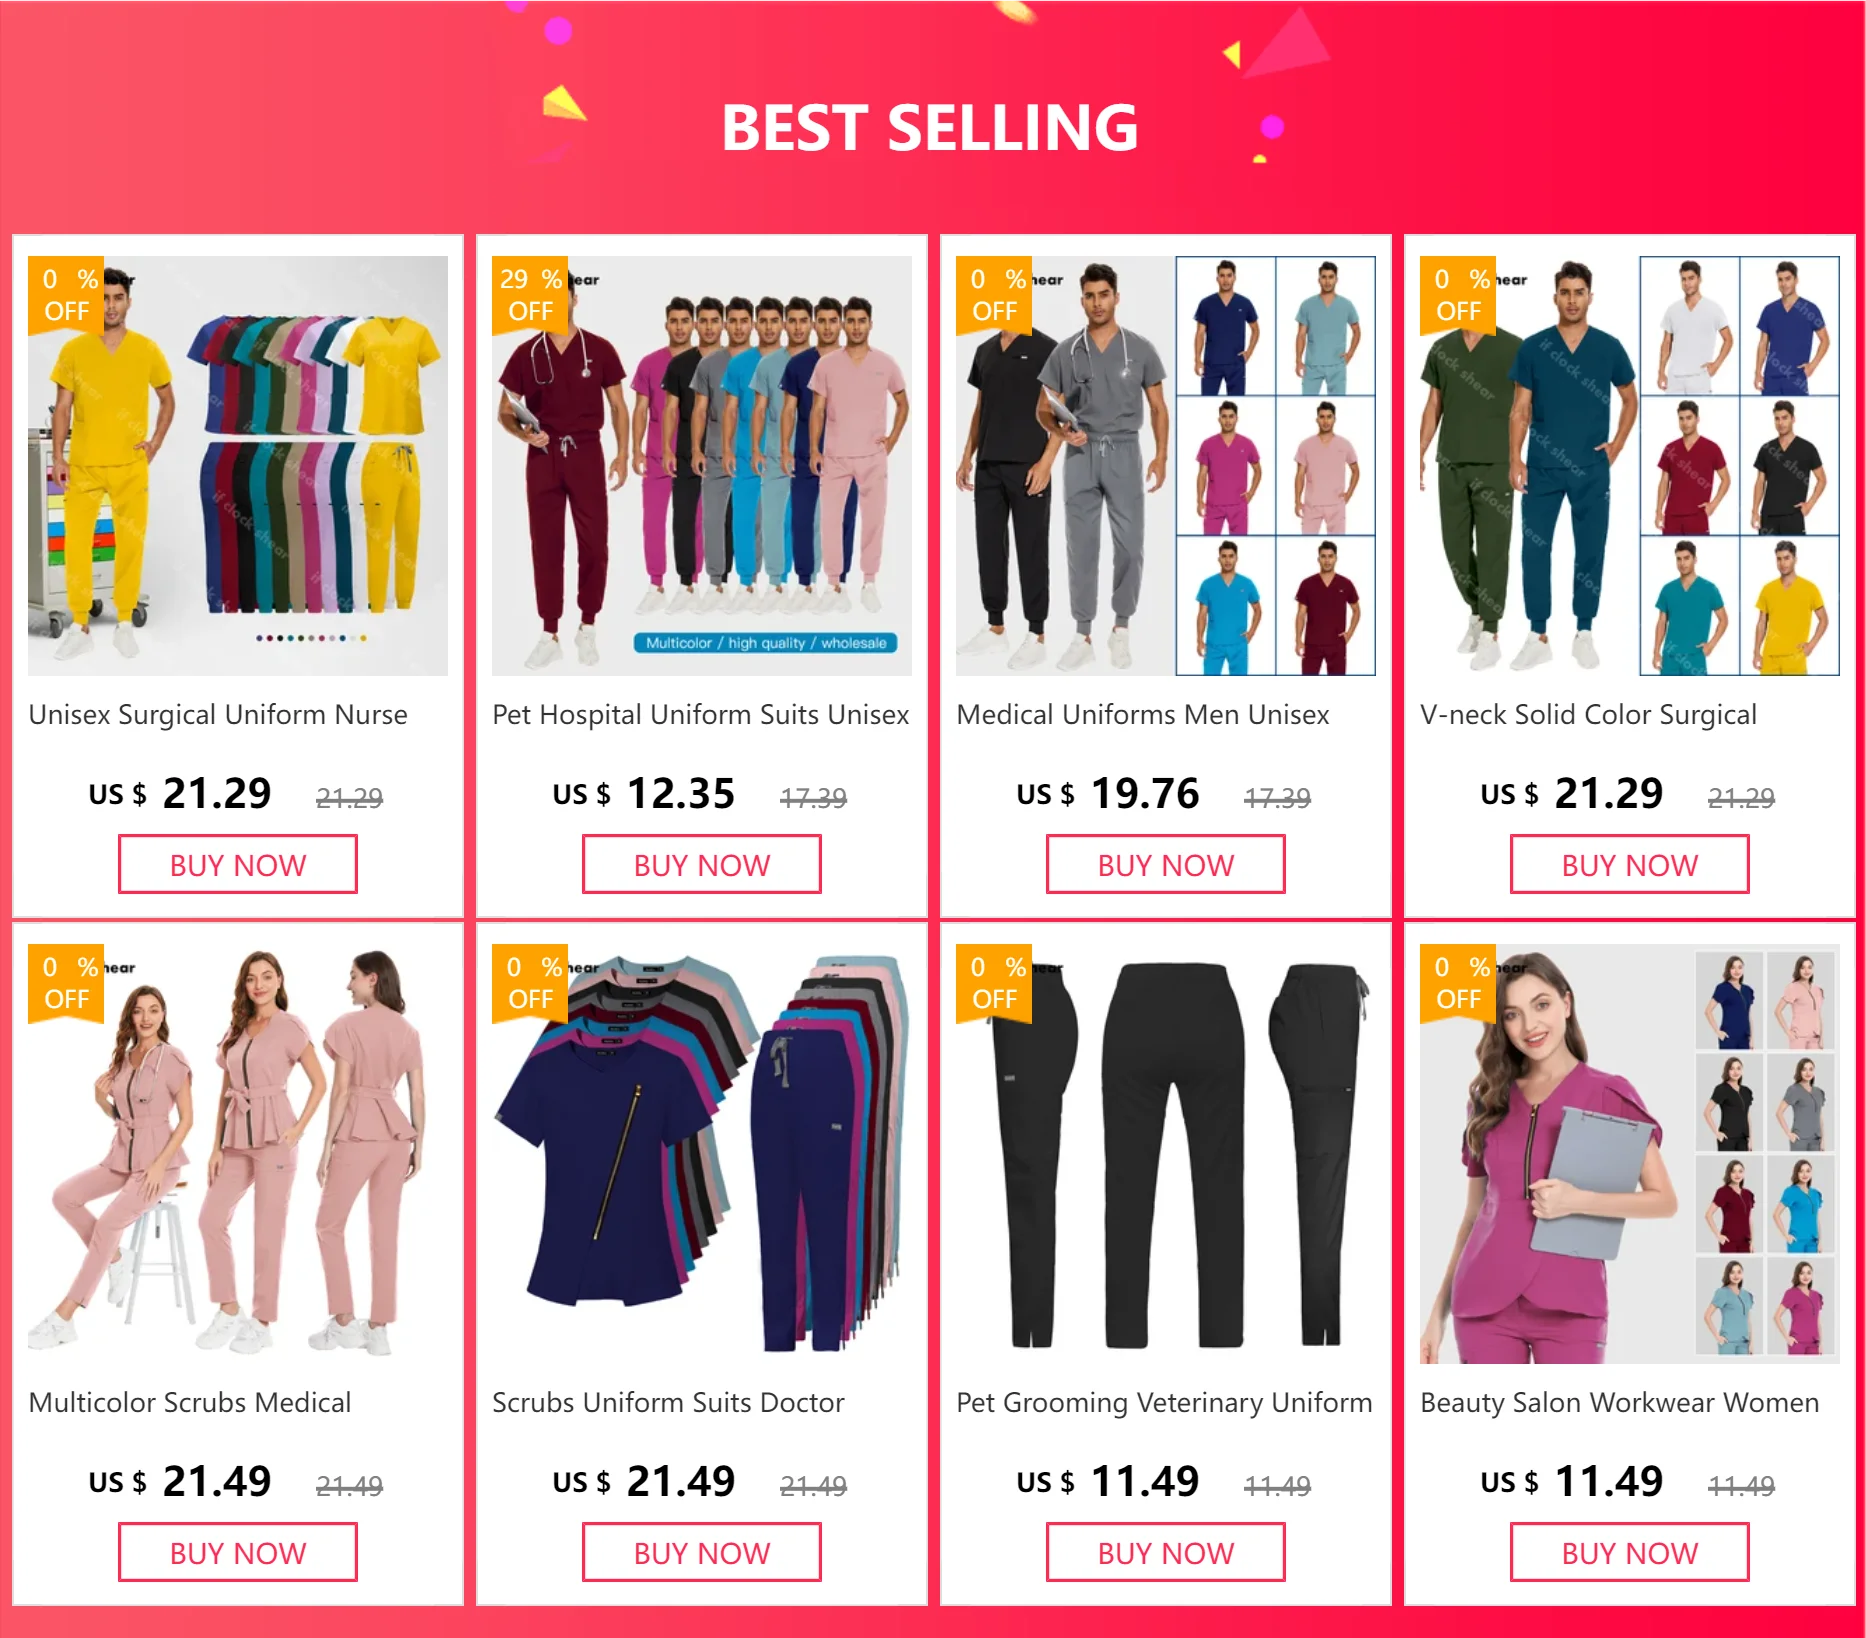Screen dimensions: 1866x1638
Task: Click BUY NOW under Multicolor Scrubs Medical
Action: pyautogui.click(x=238, y=1553)
